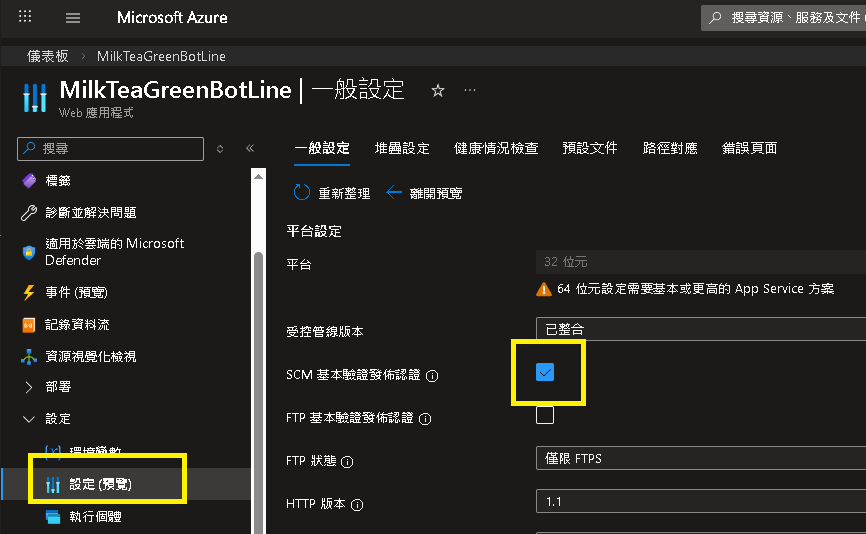Click info icon beside SCM 基本驗證發佈認證
The width and height of the screenshot is (866, 534).
pos(433,376)
